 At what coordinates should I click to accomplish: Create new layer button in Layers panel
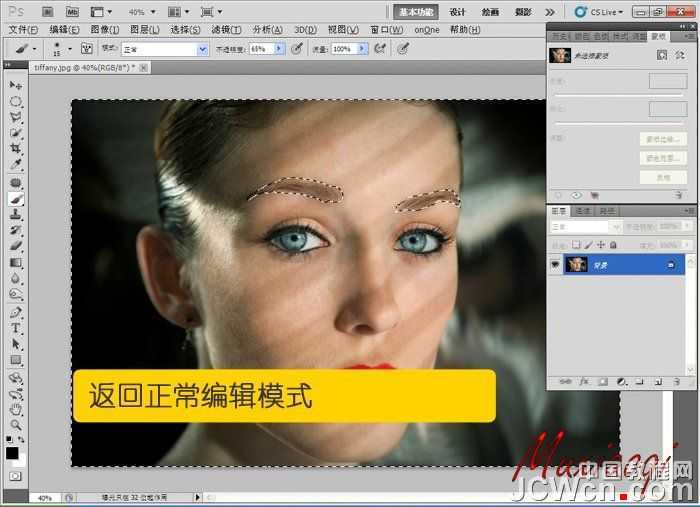[x=658, y=382]
